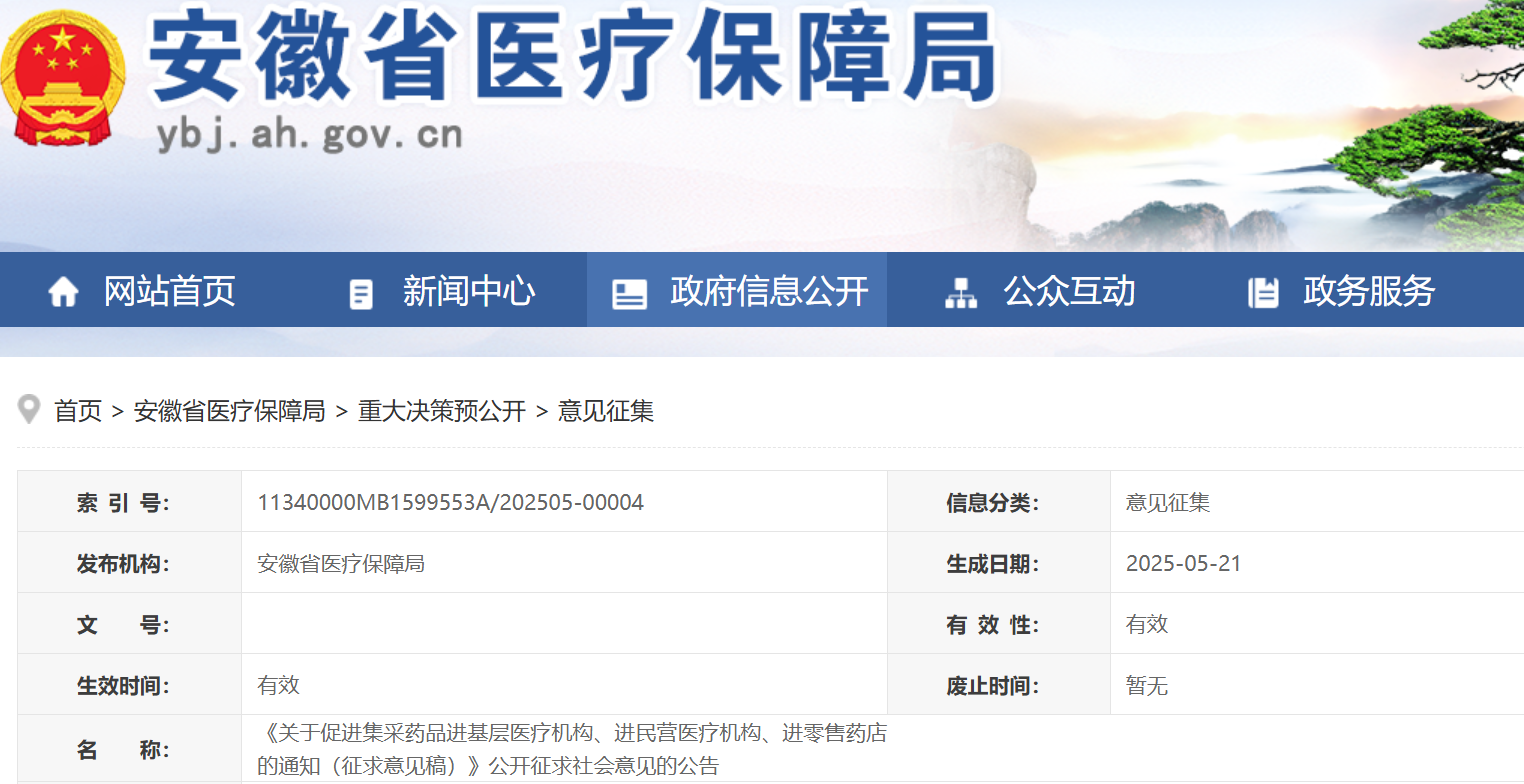The height and width of the screenshot is (784, 1524).
Task: Click the ybj.ah.gov.cn domain text
Action: pyautogui.click(x=309, y=135)
